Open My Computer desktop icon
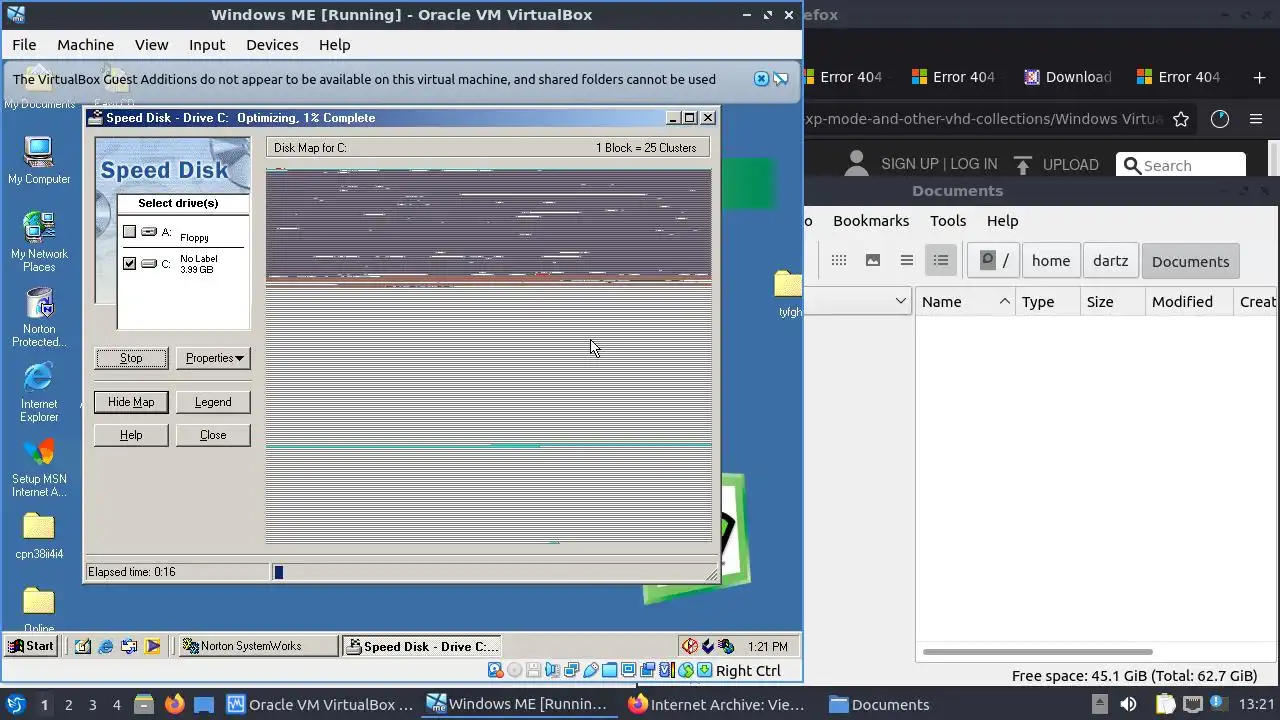The image size is (1280, 720). click(x=39, y=159)
